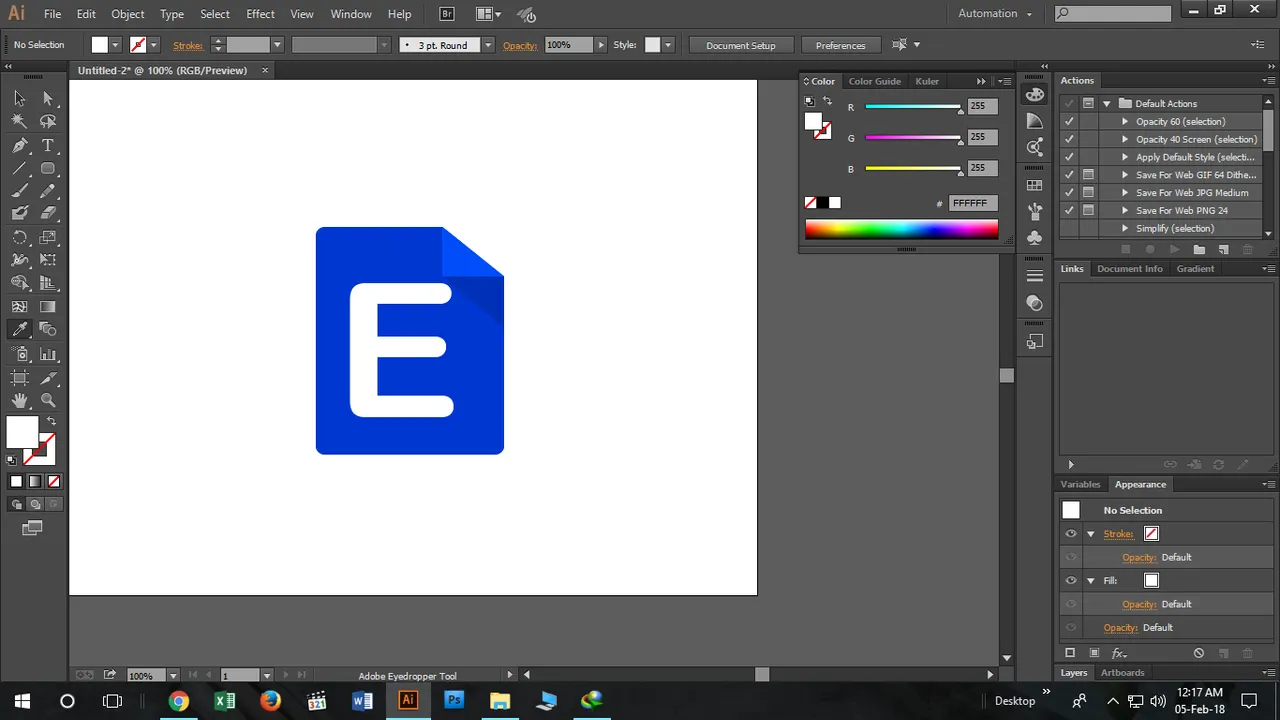Select the Lasso tool
Image resolution: width=1280 pixels, height=720 pixels.
(x=47, y=121)
